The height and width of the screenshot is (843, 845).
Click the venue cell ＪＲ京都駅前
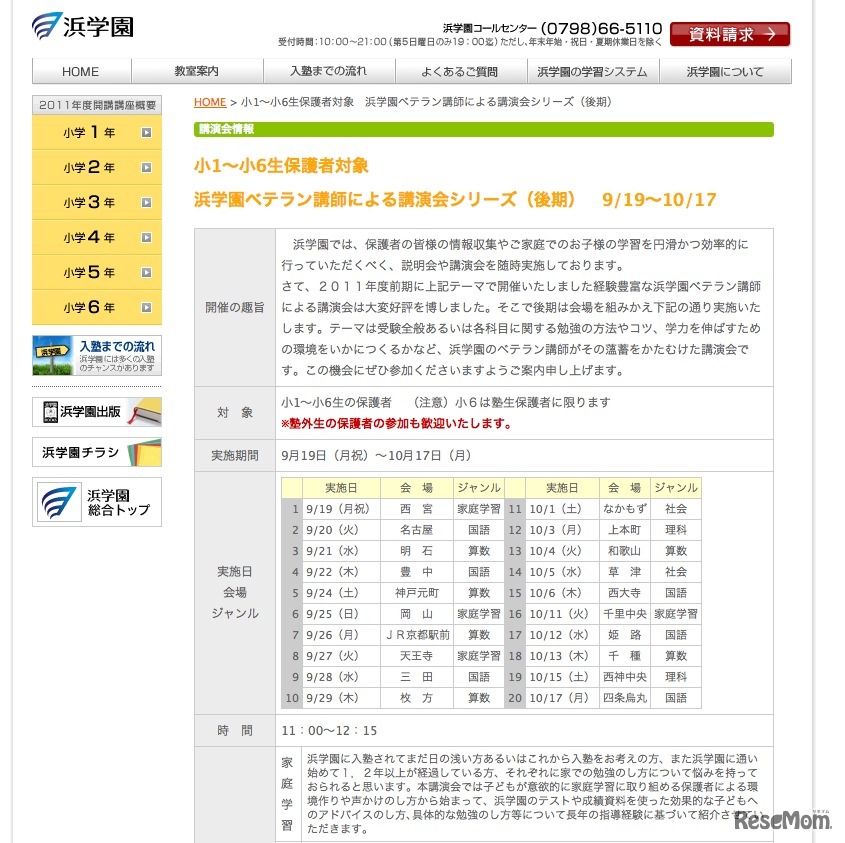click(417, 635)
